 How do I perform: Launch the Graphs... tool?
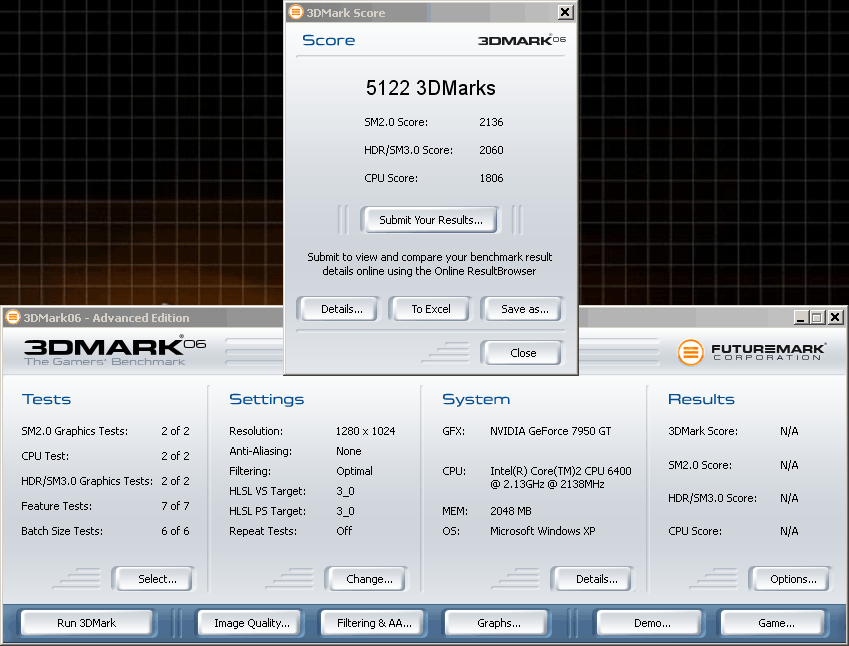click(498, 623)
